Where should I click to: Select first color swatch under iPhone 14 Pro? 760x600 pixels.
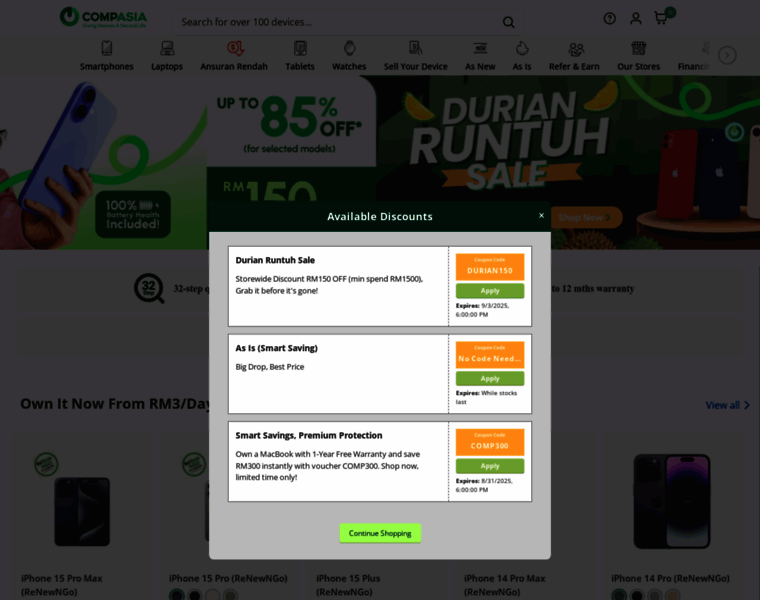(619, 595)
